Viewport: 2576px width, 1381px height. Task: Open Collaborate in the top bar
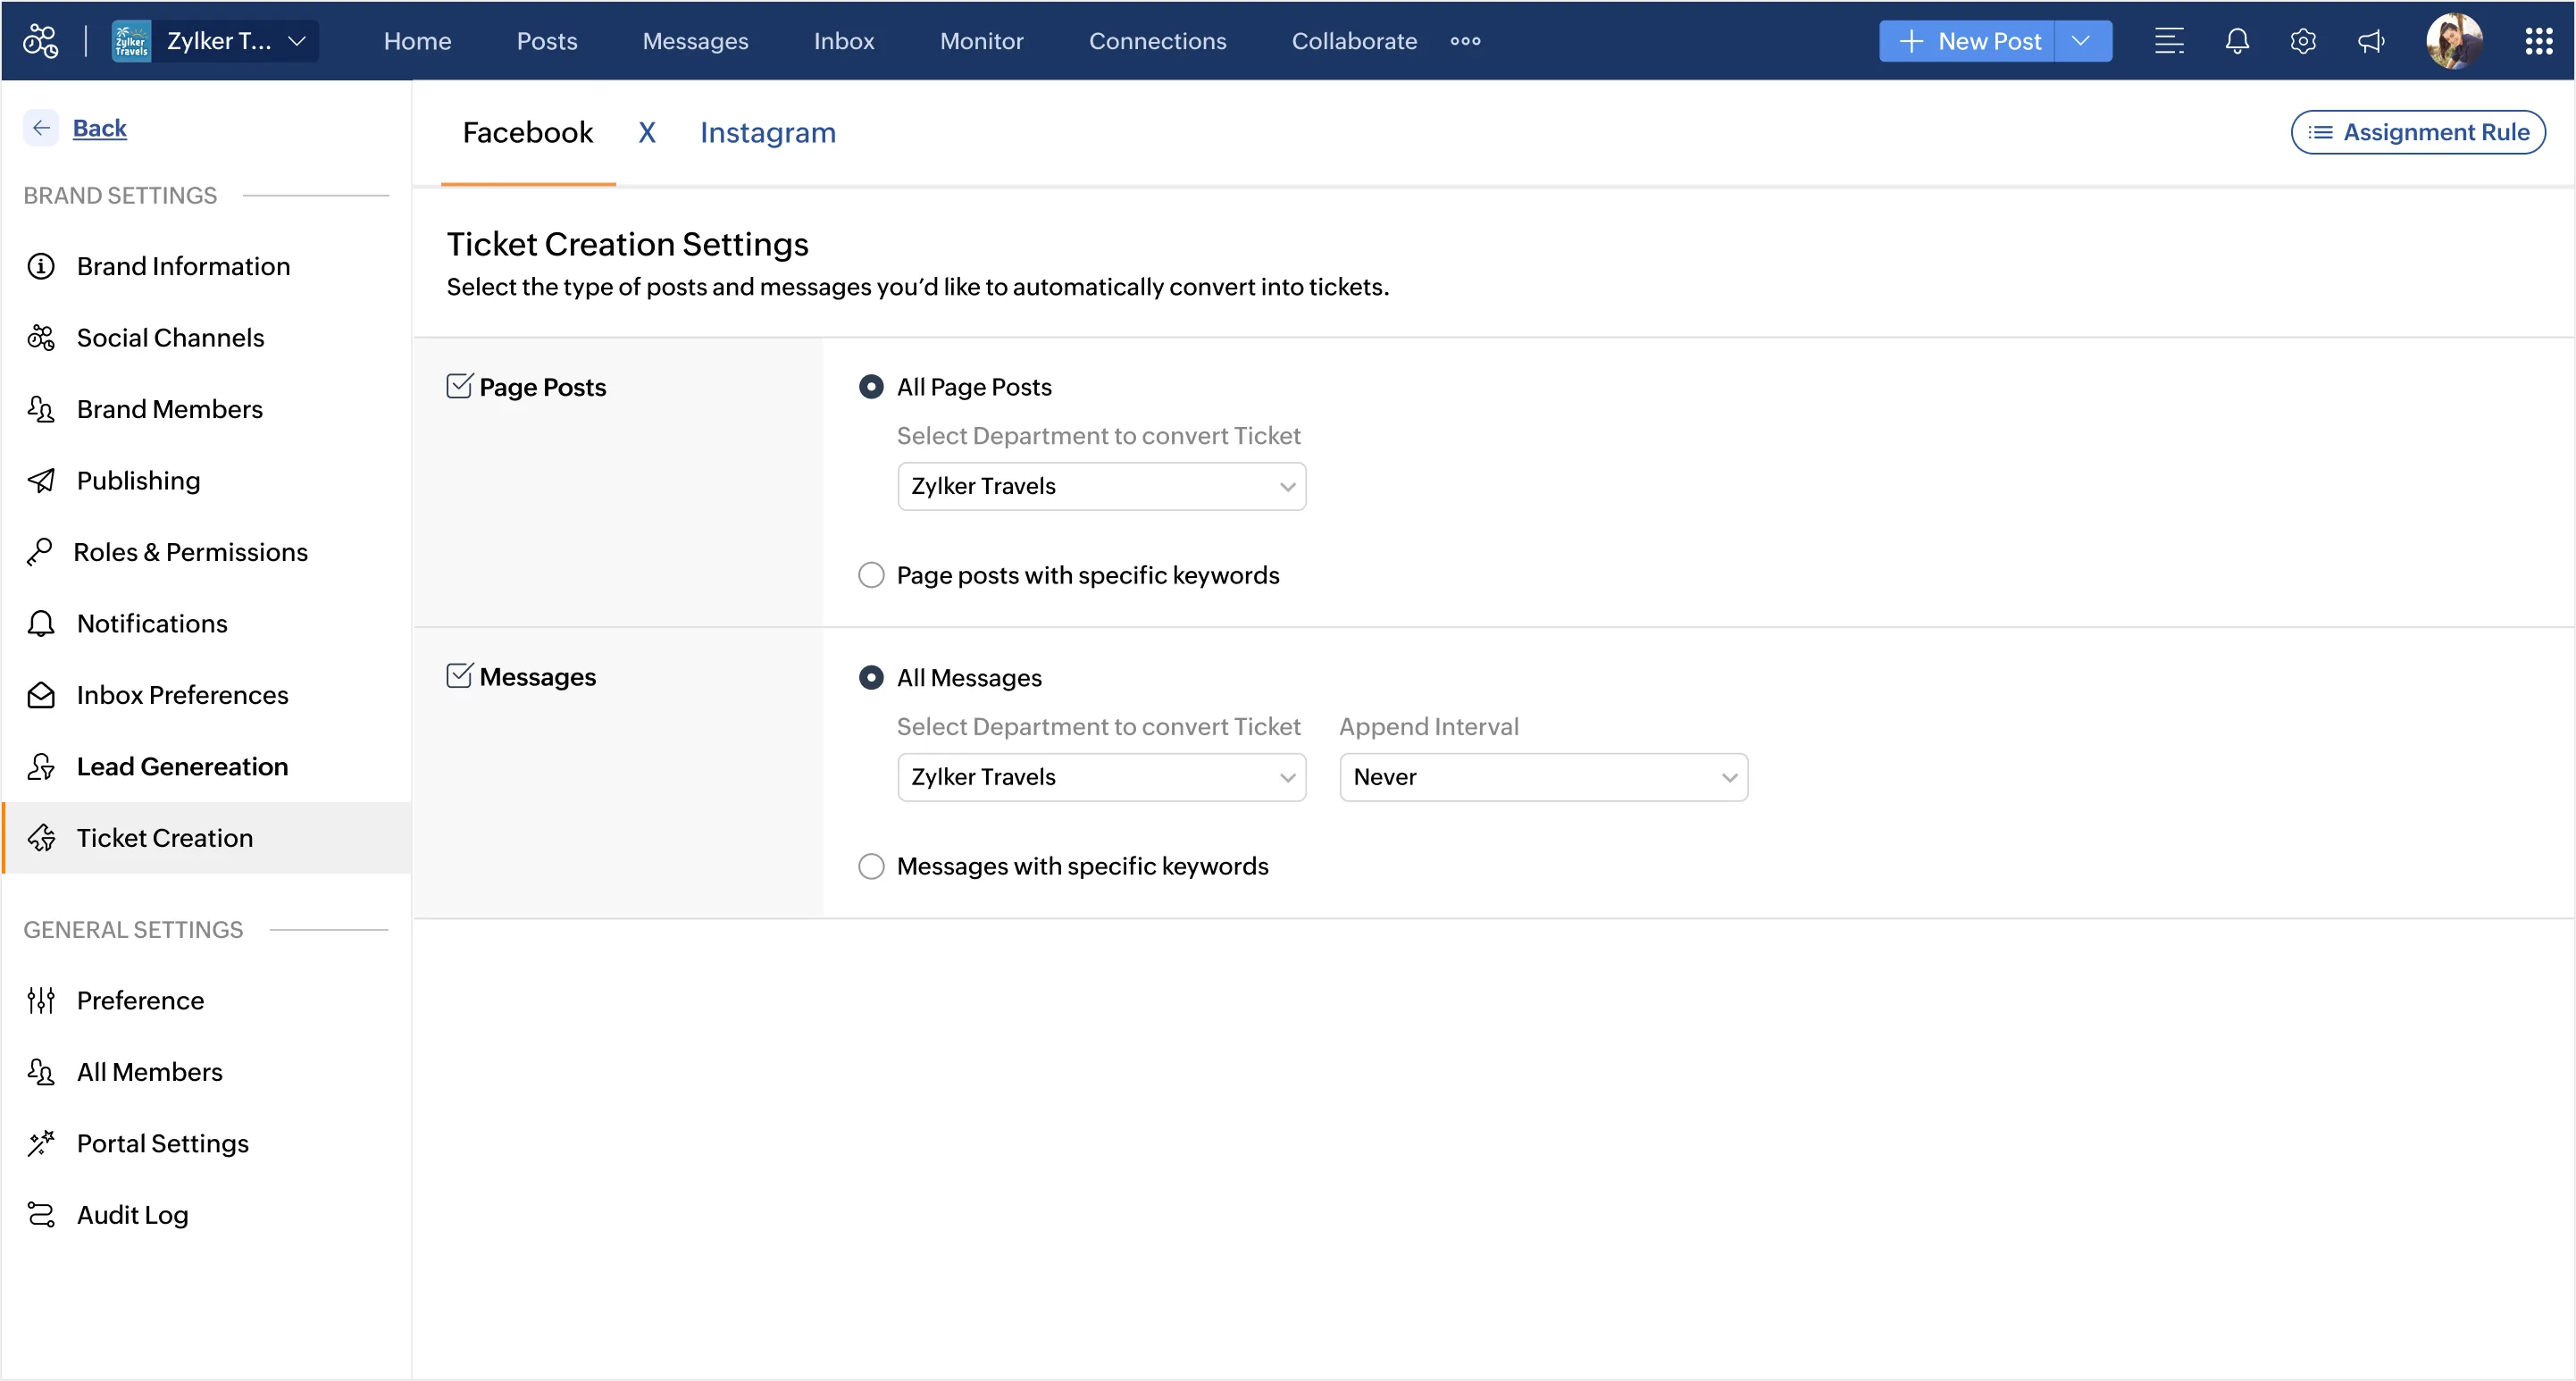tap(1354, 41)
